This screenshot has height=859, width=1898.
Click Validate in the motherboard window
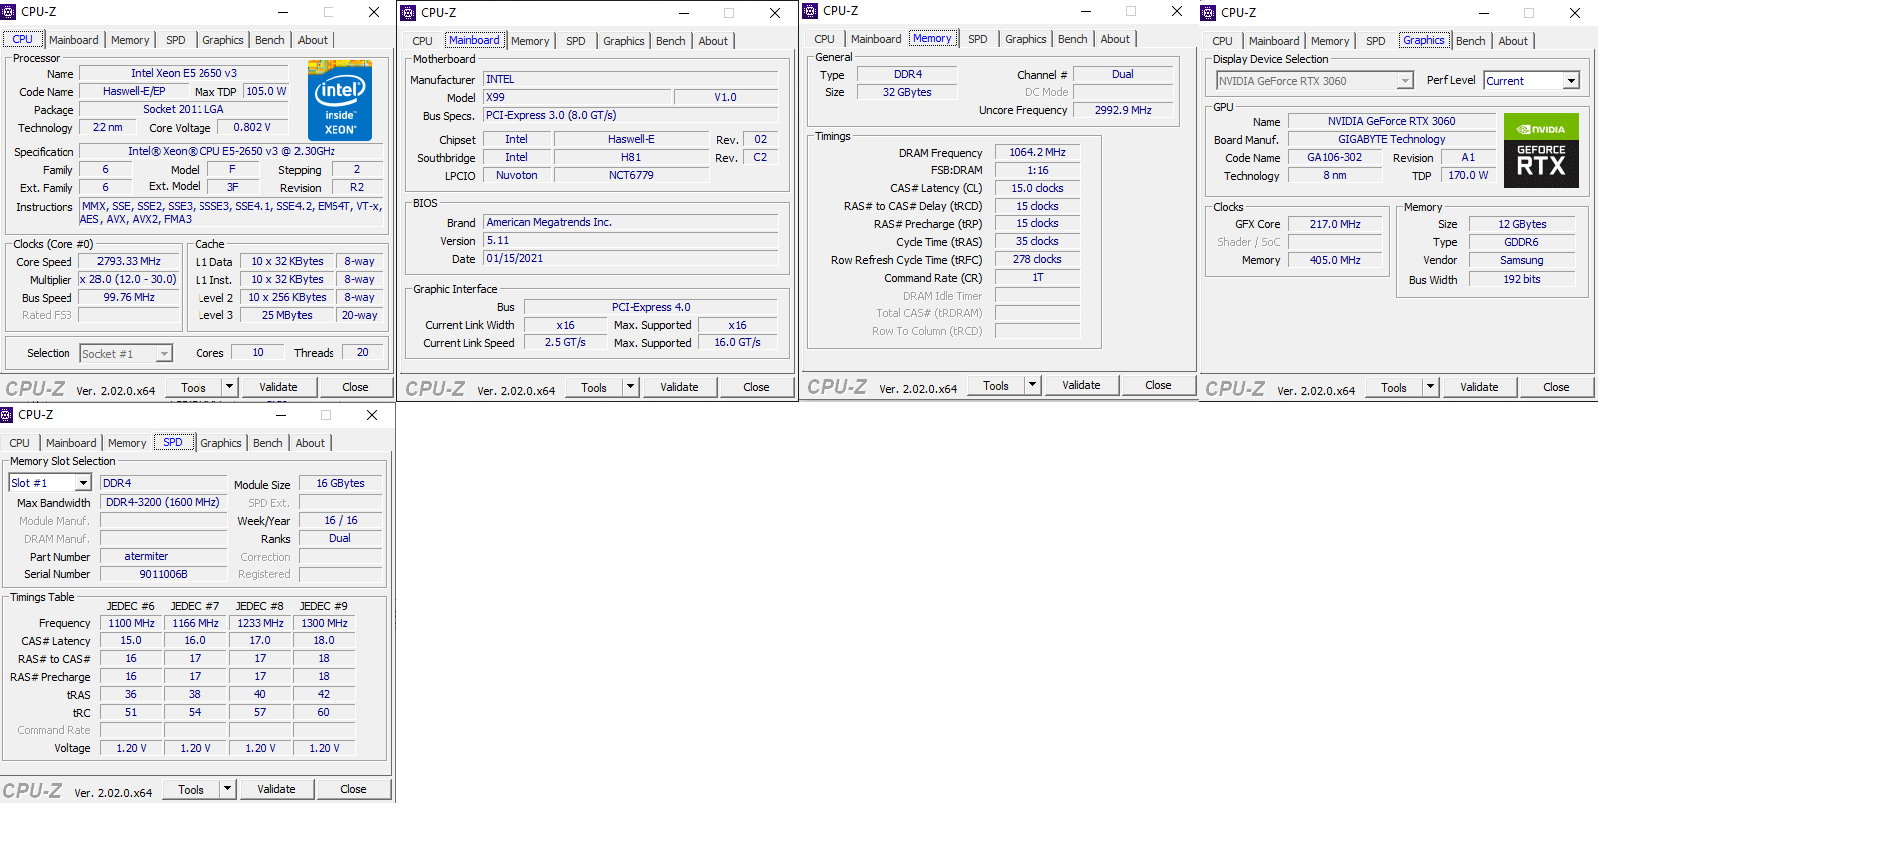pyautogui.click(x=679, y=387)
